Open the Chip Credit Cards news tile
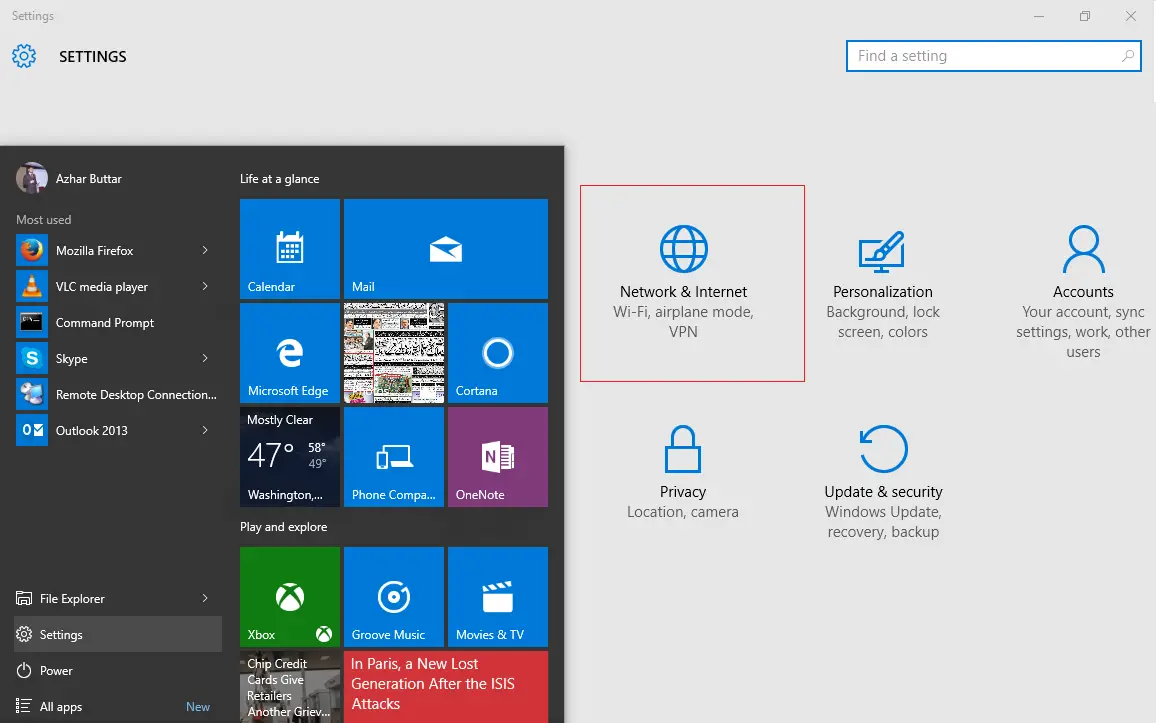This screenshot has height=723, width=1156. pyautogui.click(x=290, y=687)
